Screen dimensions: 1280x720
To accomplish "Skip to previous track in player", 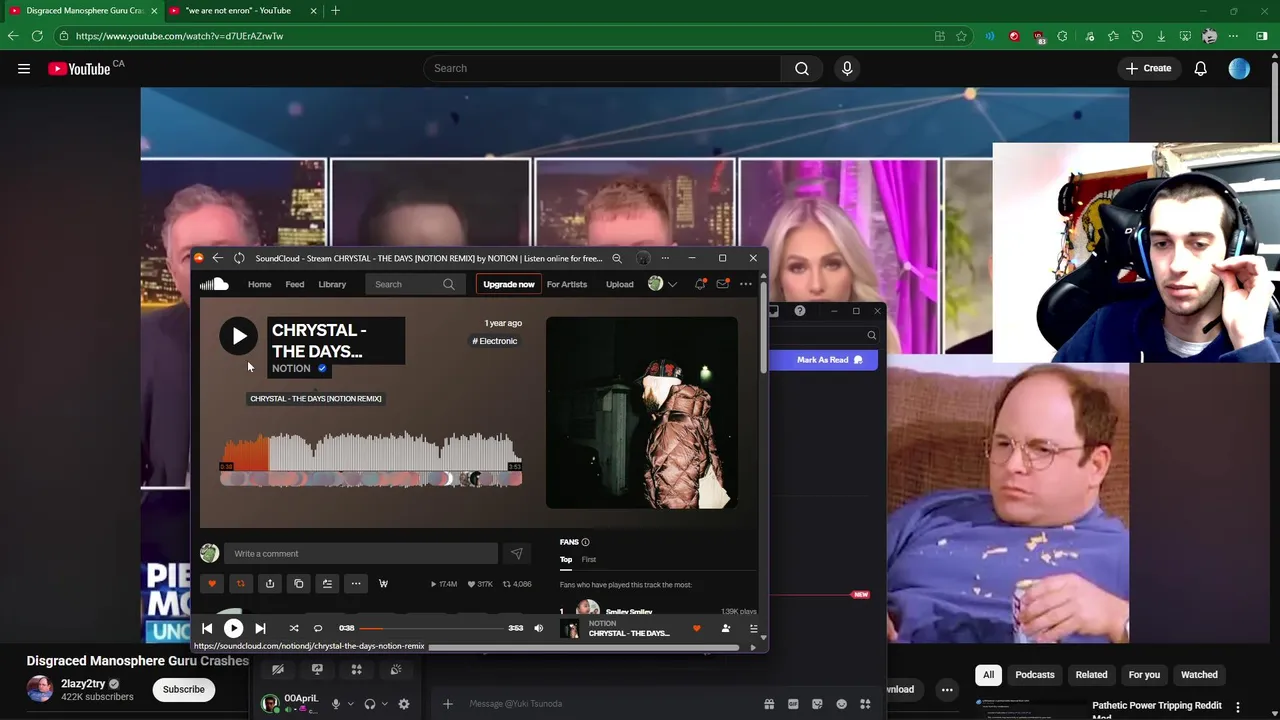I will click(207, 628).
